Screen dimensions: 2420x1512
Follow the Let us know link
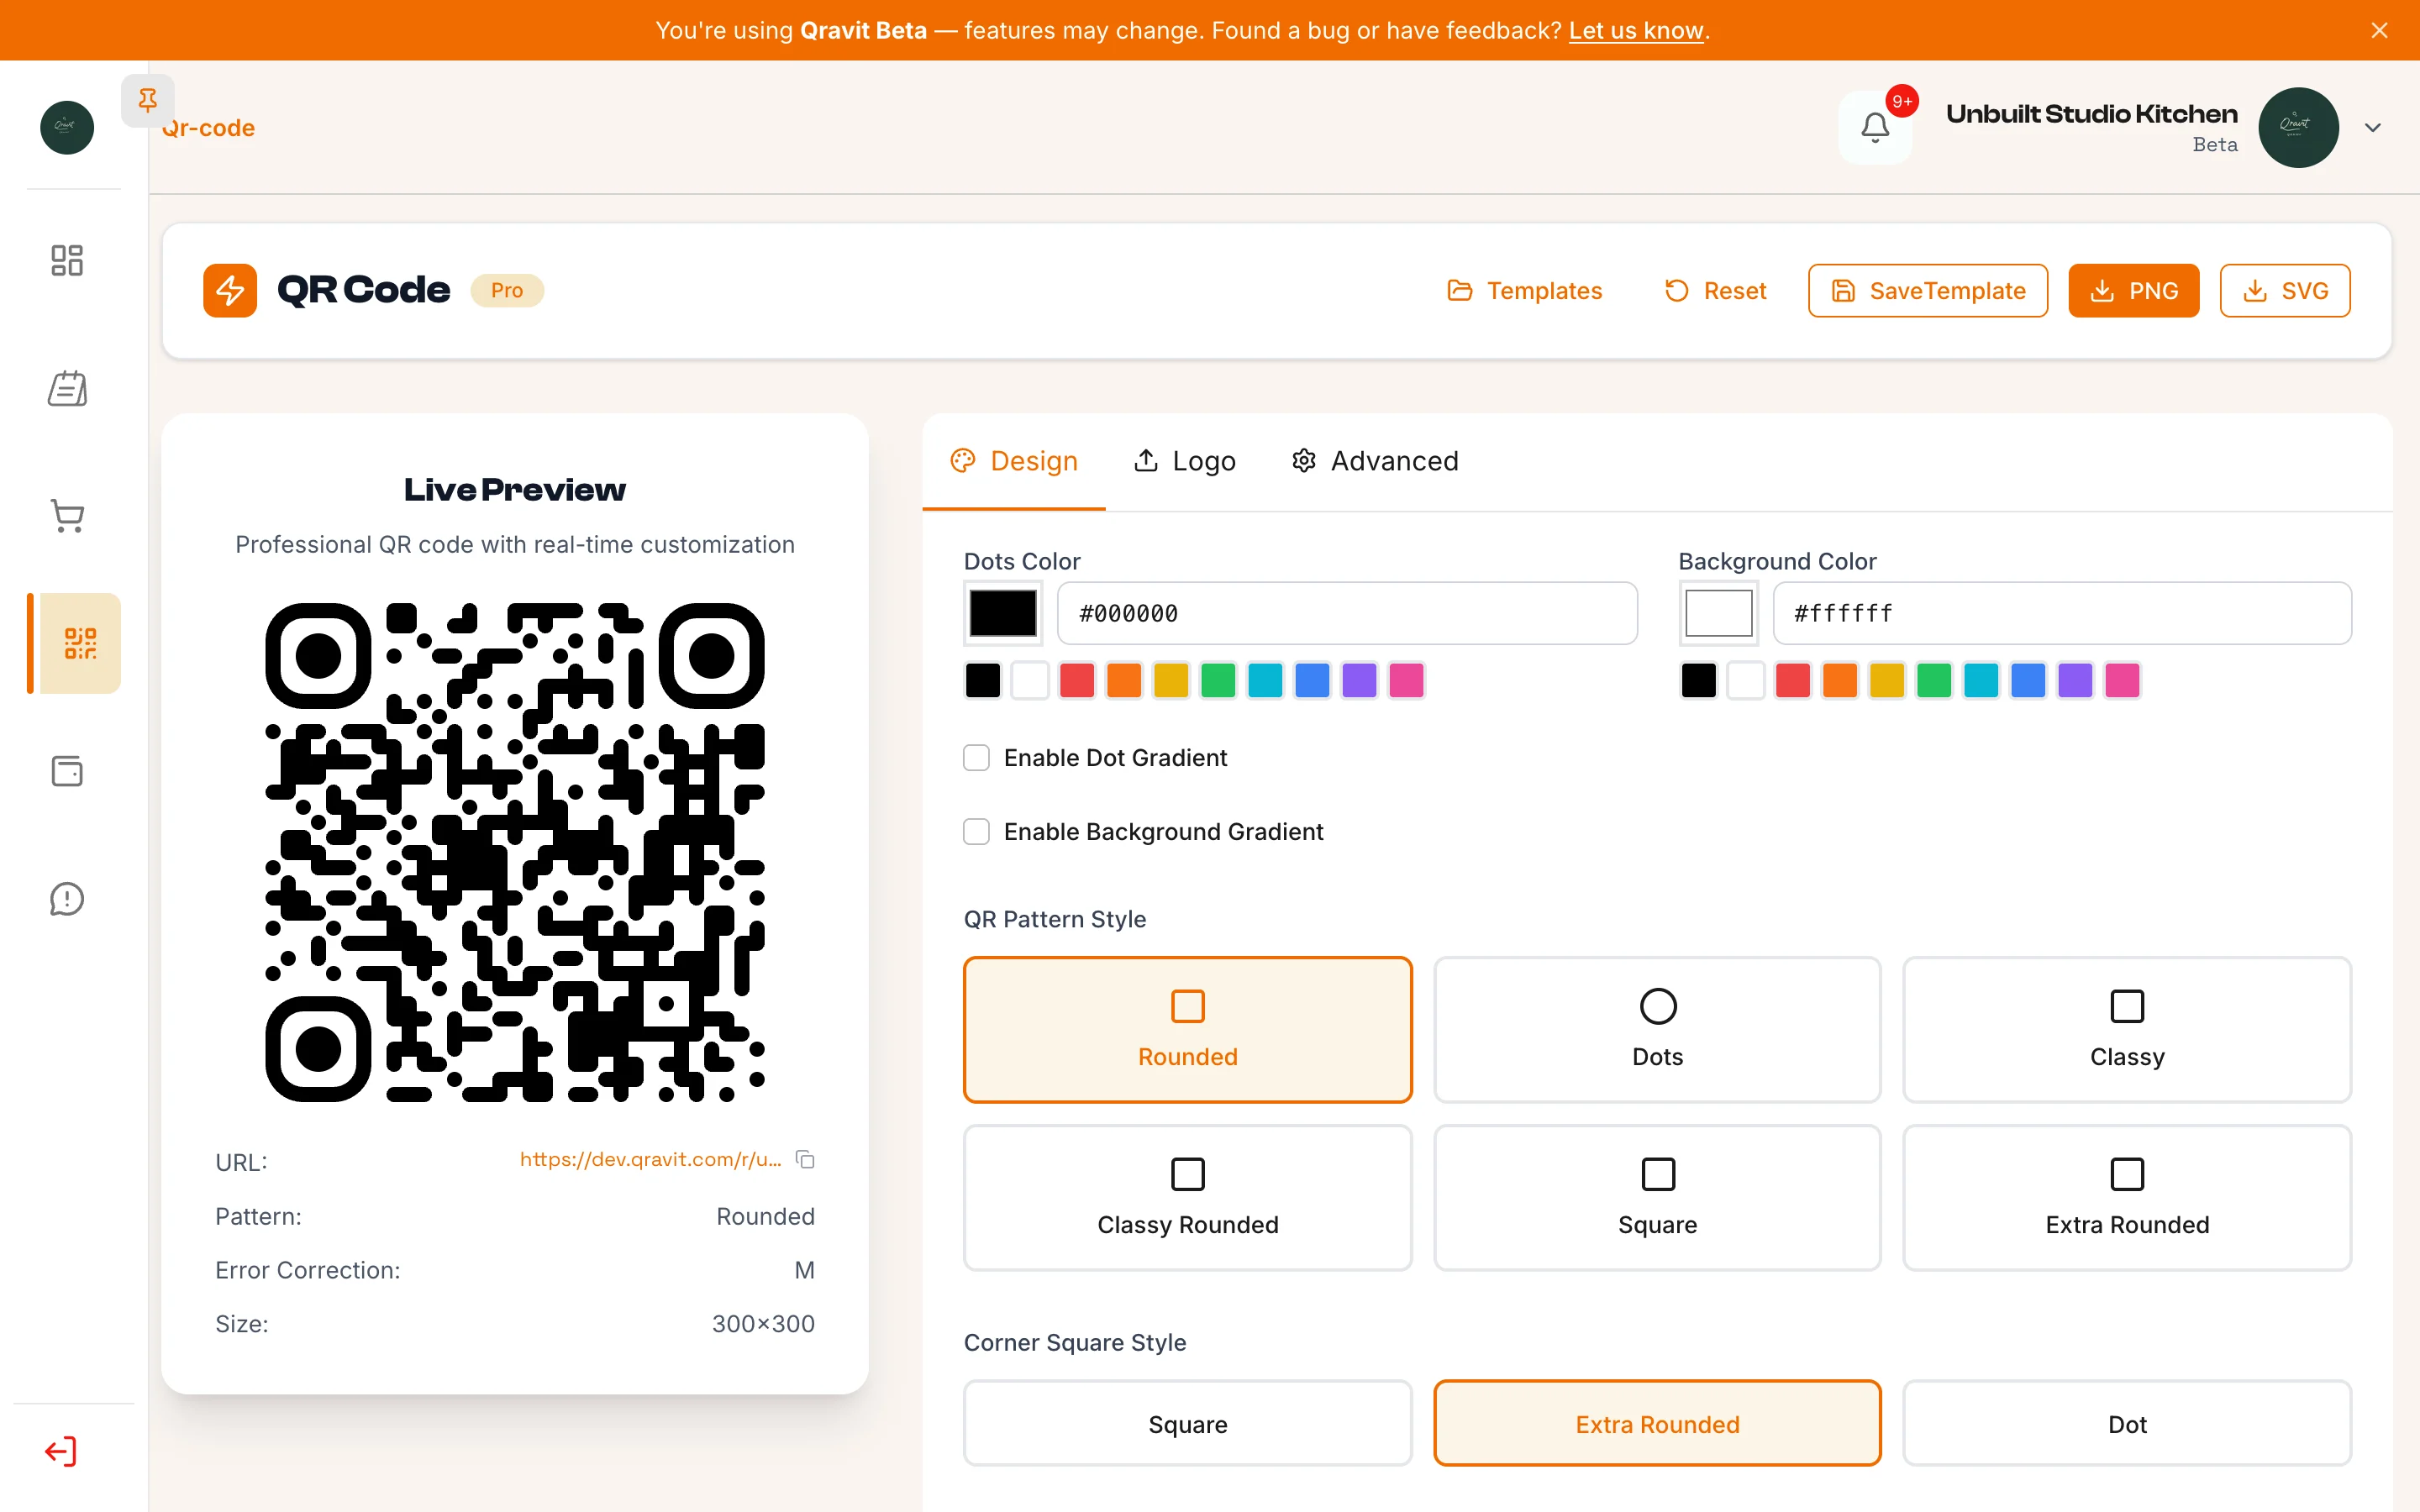tap(1636, 30)
